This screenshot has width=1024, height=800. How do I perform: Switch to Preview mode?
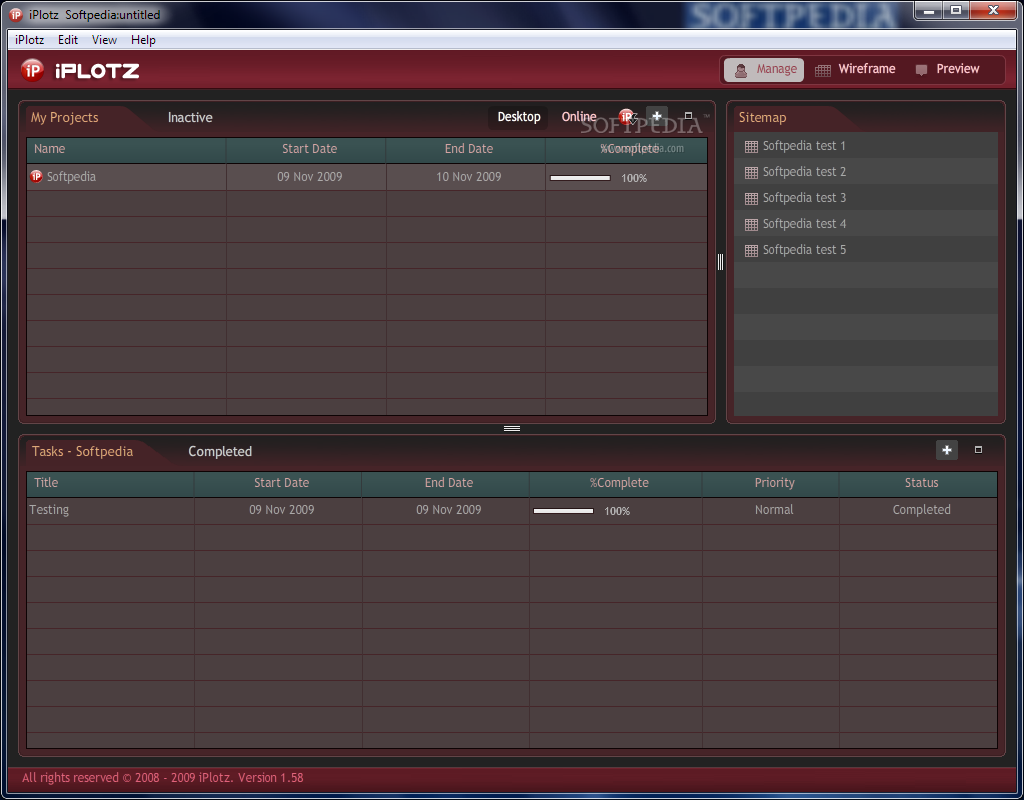point(948,69)
